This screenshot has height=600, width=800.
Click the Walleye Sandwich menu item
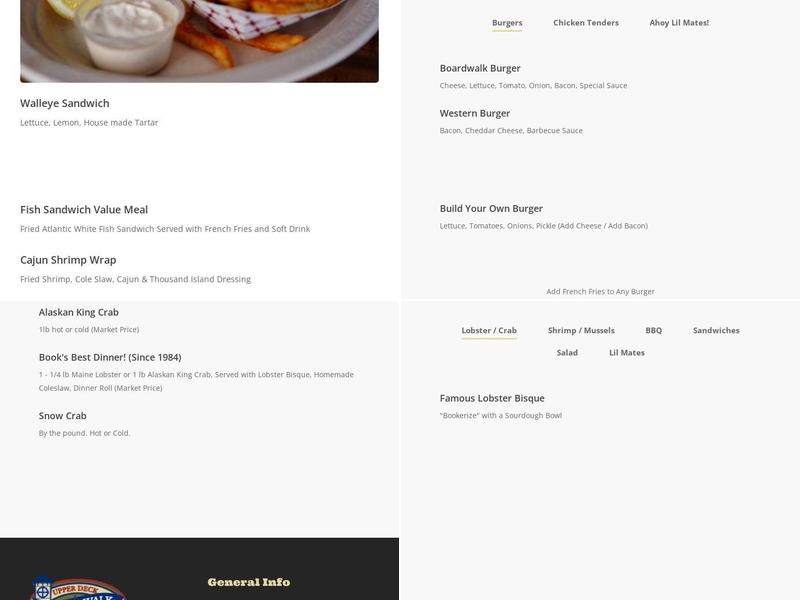pos(63,102)
